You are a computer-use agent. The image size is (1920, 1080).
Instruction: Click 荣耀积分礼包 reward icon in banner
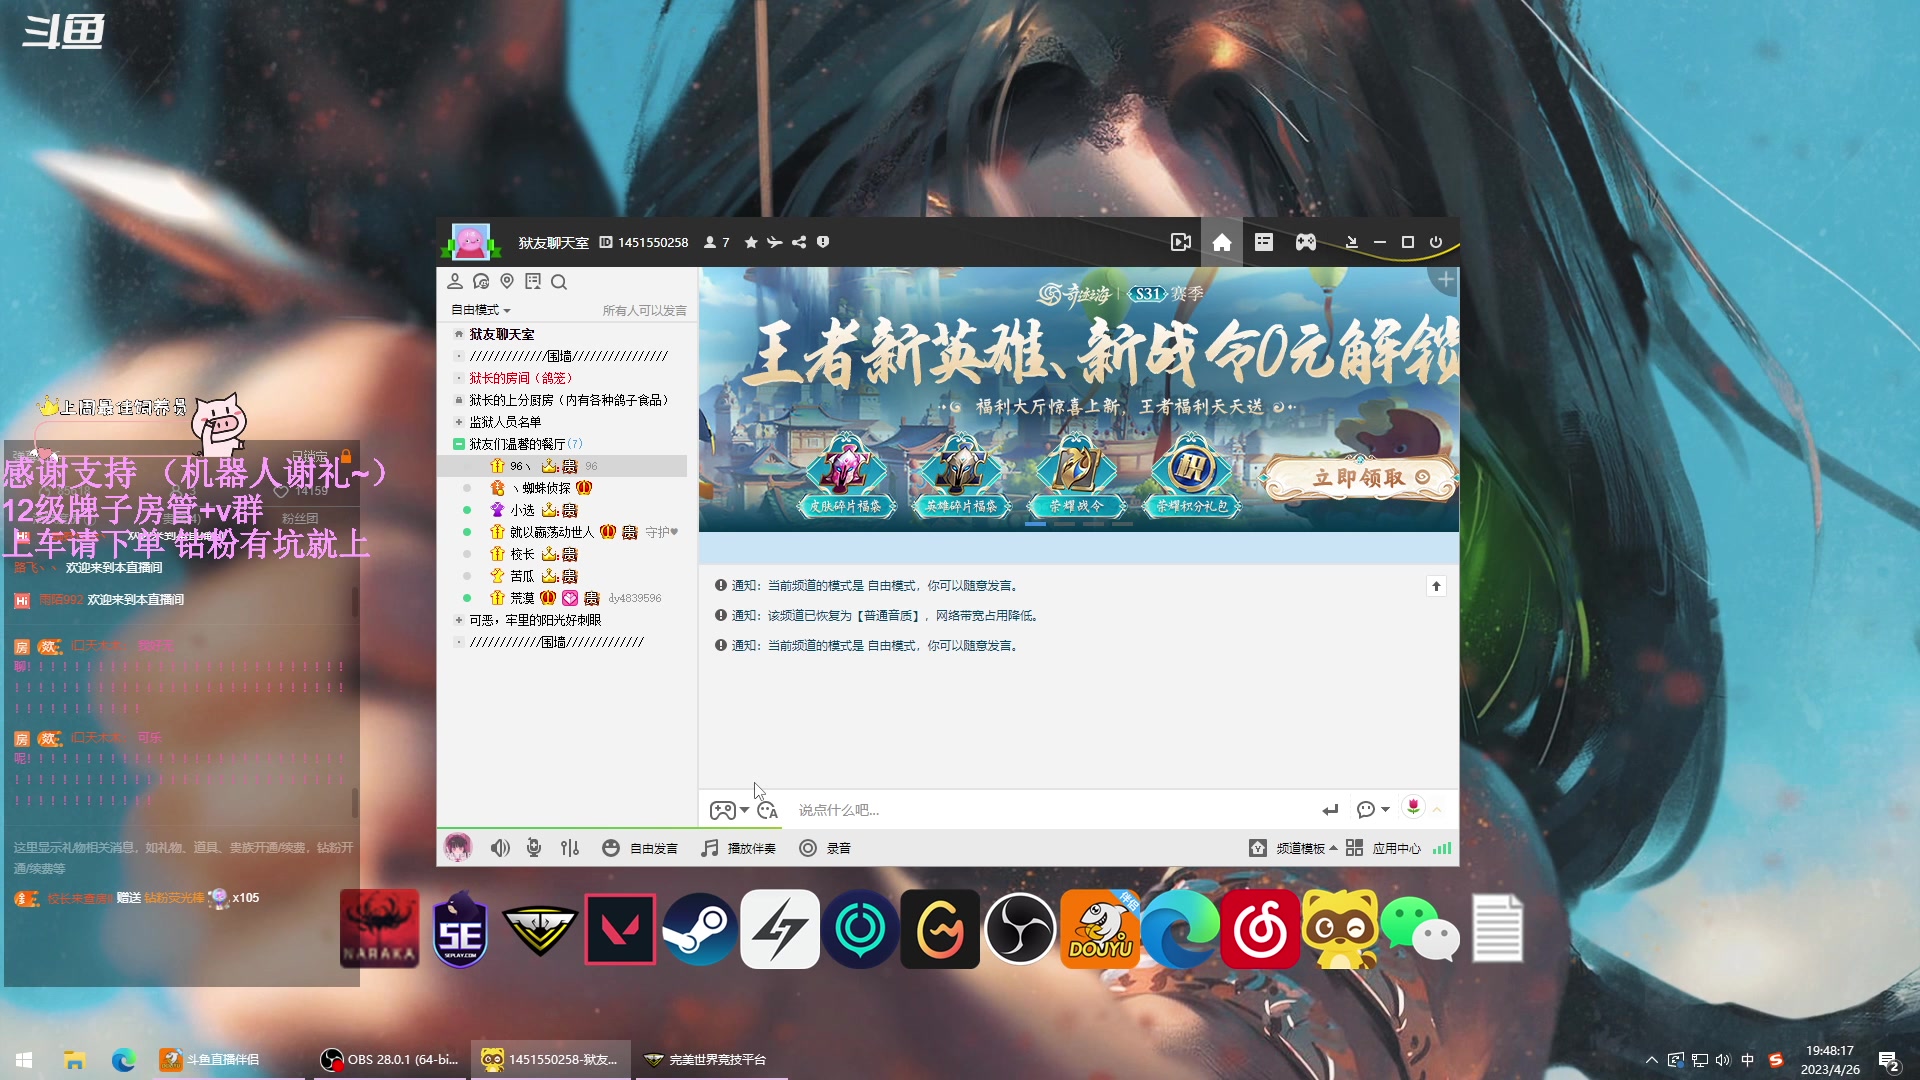click(1192, 475)
